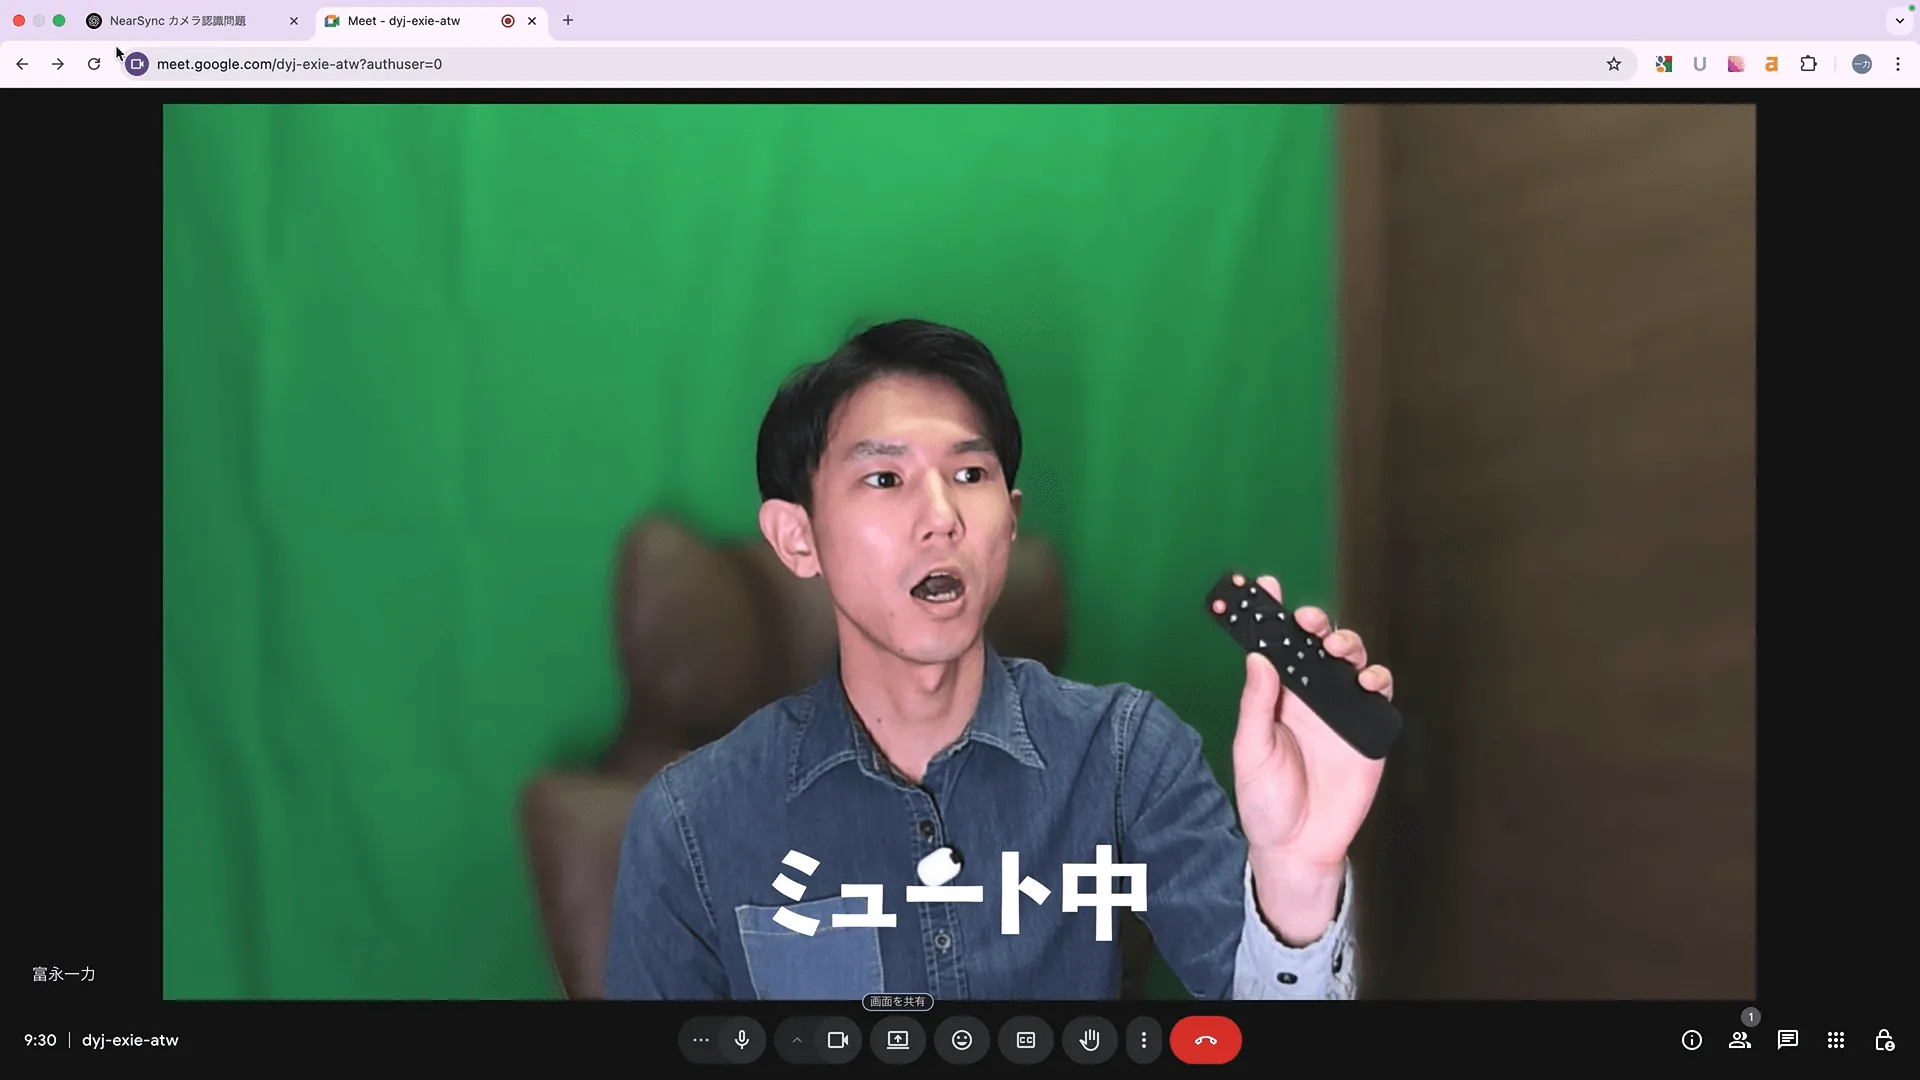This screenshot has width=1920, height=1080.
Task: Click participant name 富永一力
Action: 64,974
